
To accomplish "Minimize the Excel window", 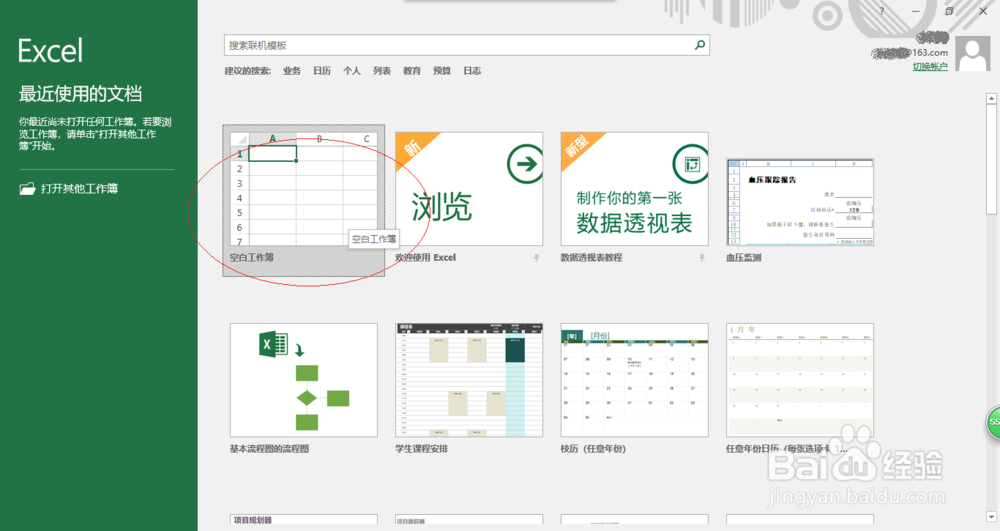I will pos(916,11).
